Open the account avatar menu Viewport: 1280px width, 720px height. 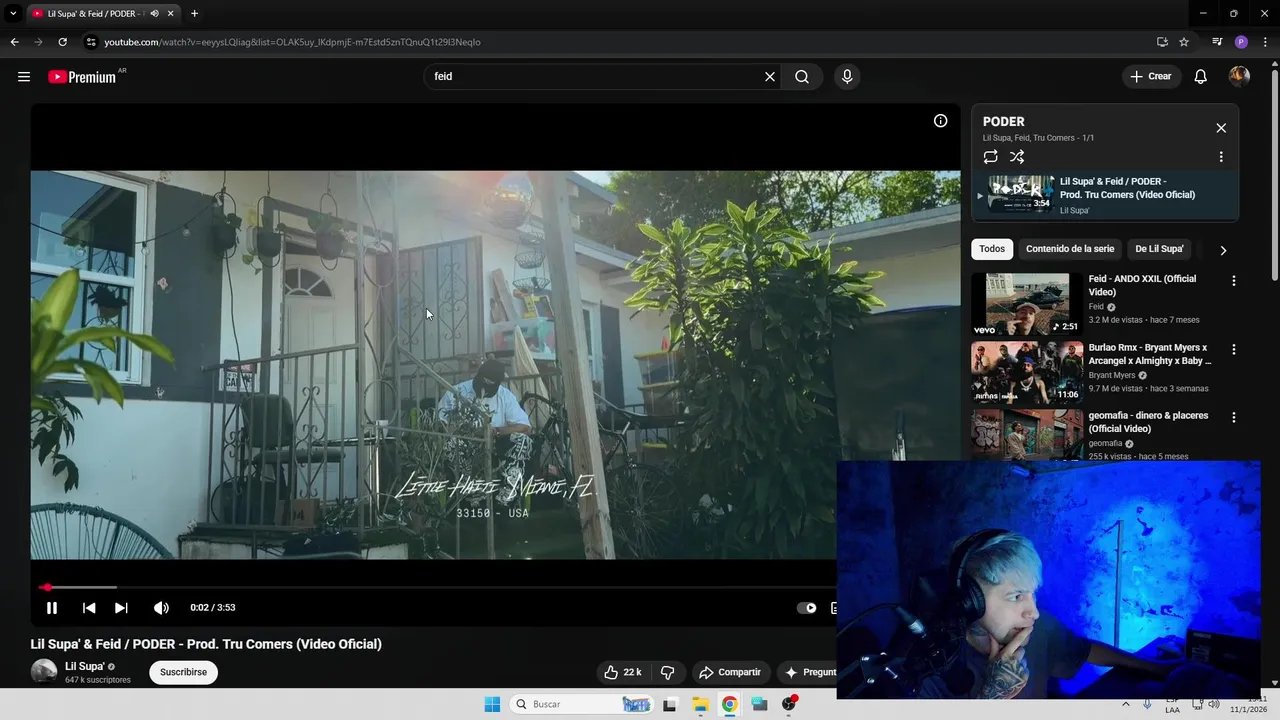[x=1239, y=76]
